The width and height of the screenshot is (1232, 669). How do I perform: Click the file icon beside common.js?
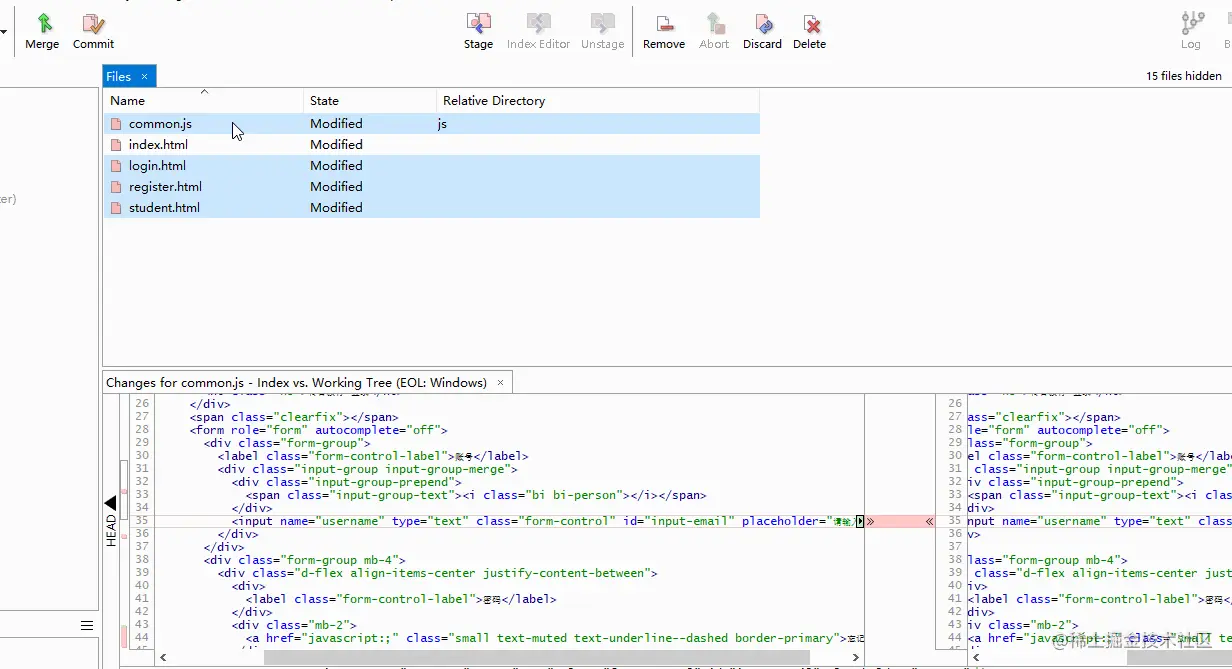[x=116, y=124]
